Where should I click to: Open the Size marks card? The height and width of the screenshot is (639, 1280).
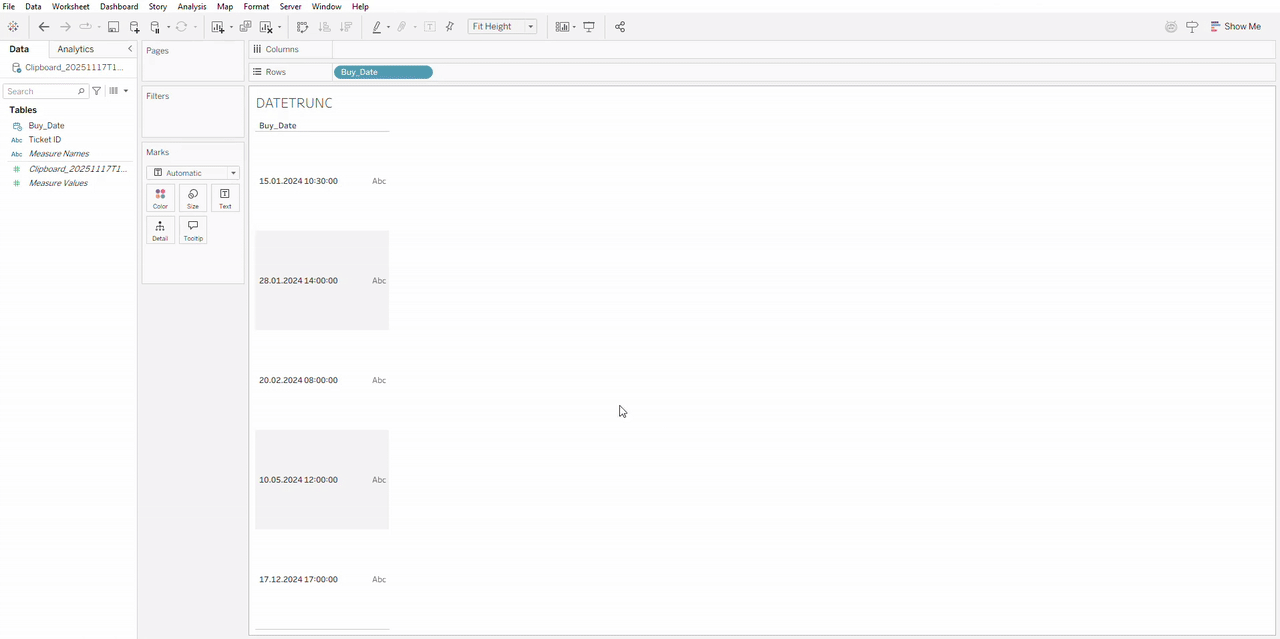point(192,198)
